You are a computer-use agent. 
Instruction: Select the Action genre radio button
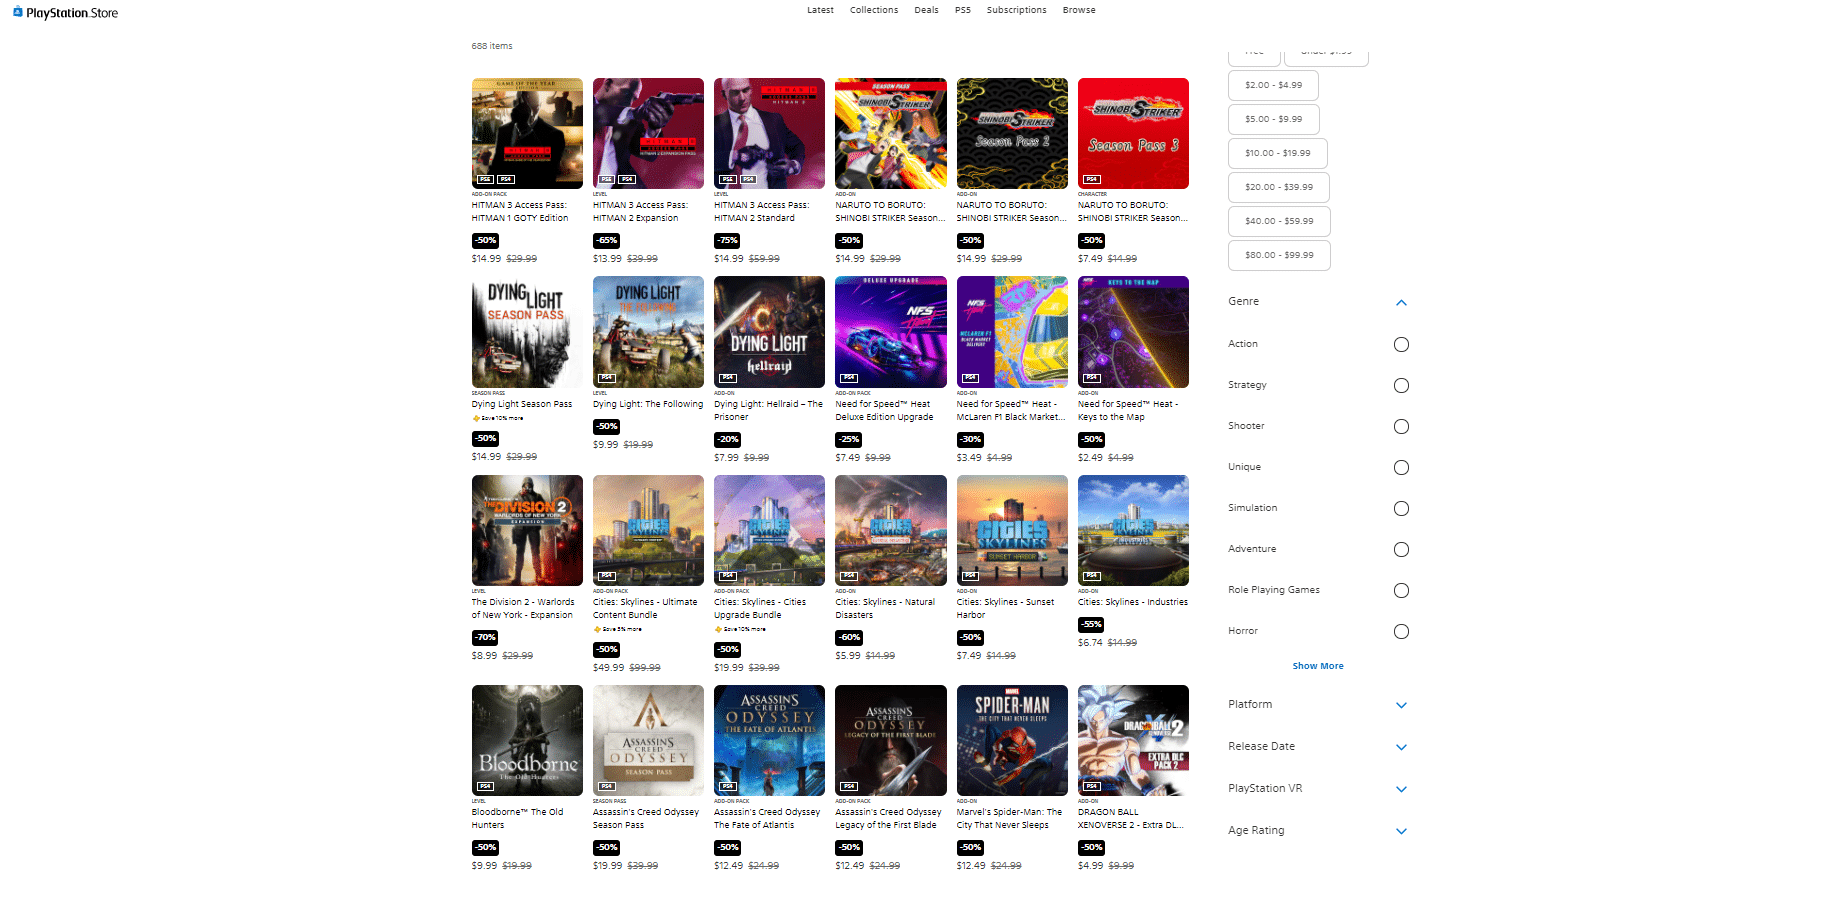click(1401, 345)
